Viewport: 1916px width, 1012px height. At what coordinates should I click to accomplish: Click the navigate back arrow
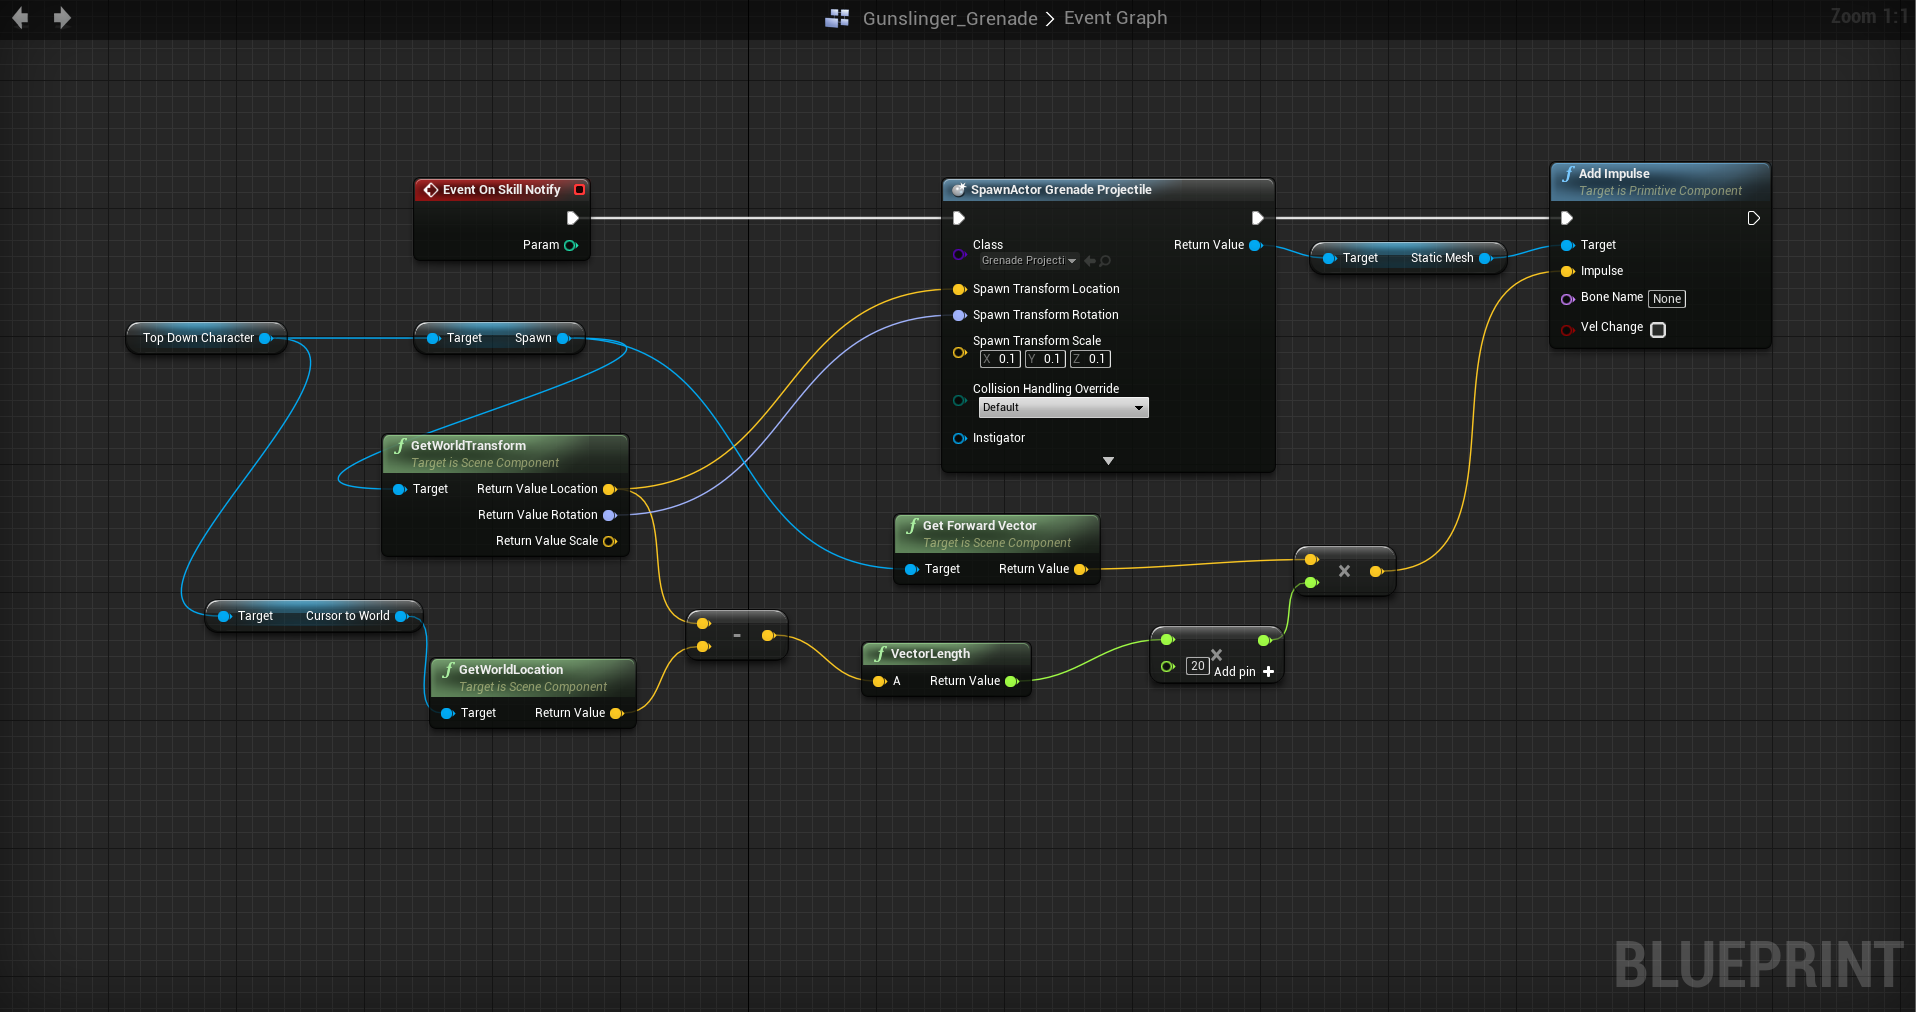(x=20, y=18)
